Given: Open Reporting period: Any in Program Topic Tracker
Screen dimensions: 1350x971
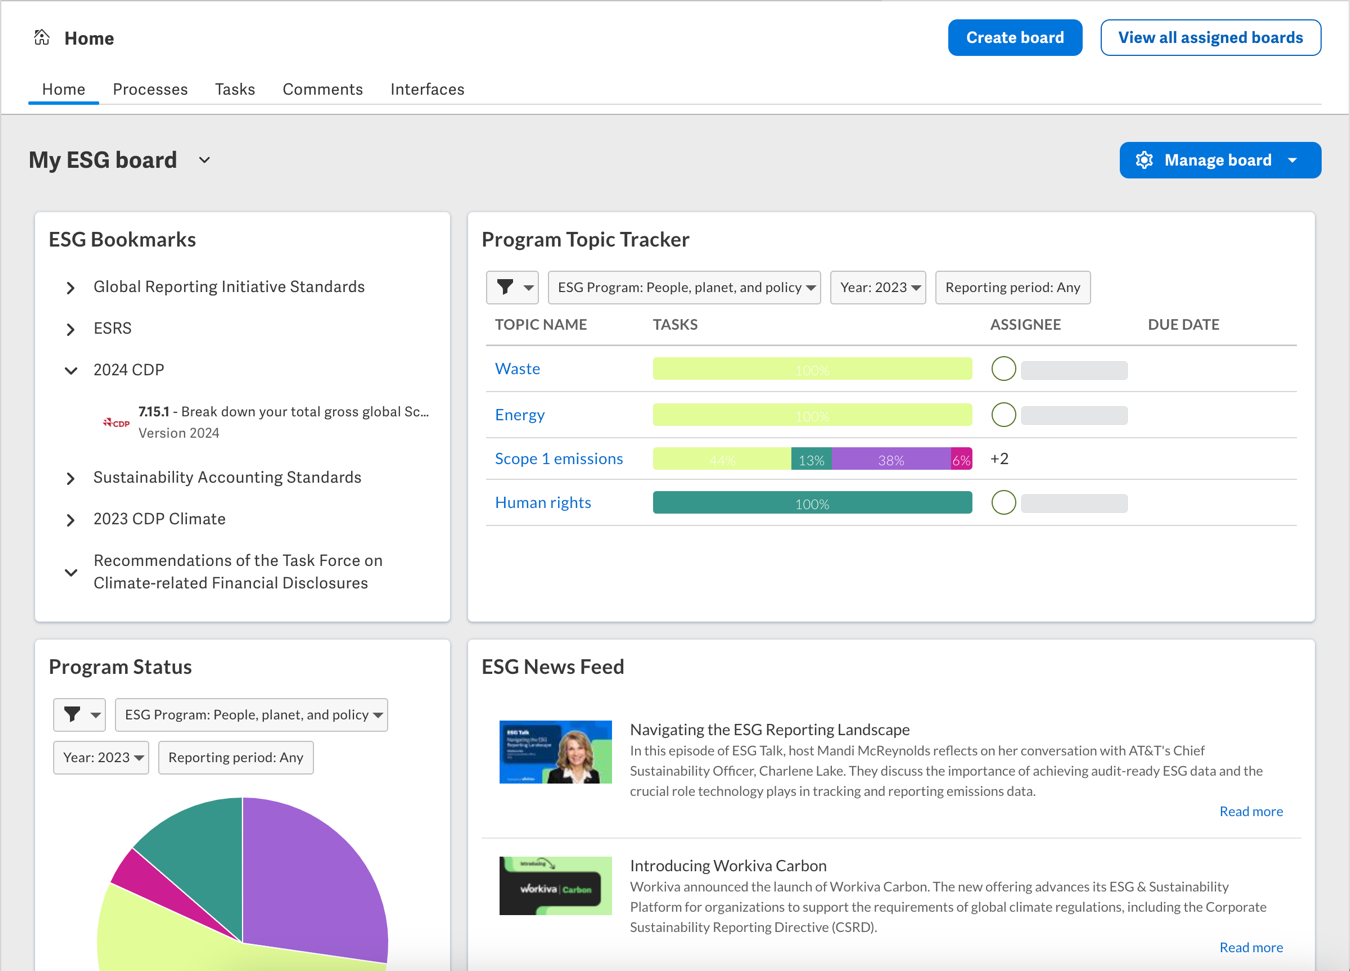Looking at the screenshot, I should tap(1013, 287).
